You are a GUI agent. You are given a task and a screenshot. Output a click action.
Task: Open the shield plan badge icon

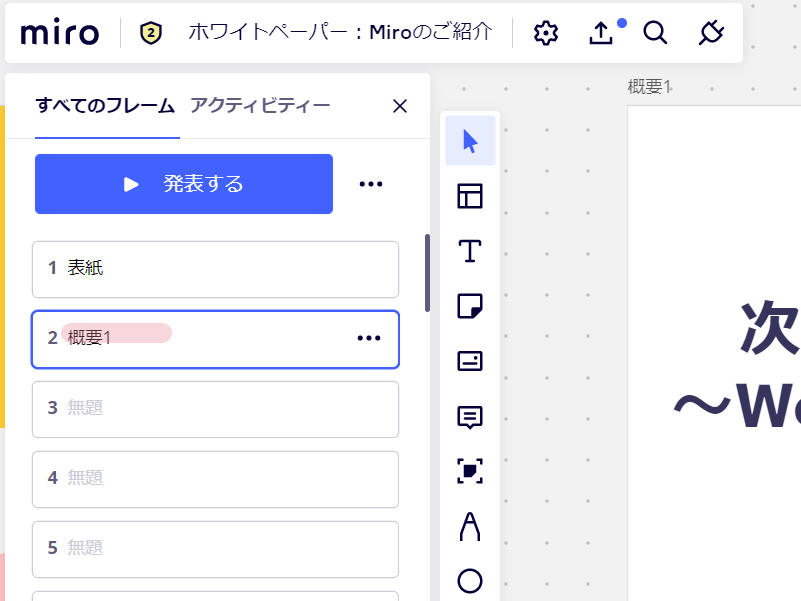pos(151,33)
